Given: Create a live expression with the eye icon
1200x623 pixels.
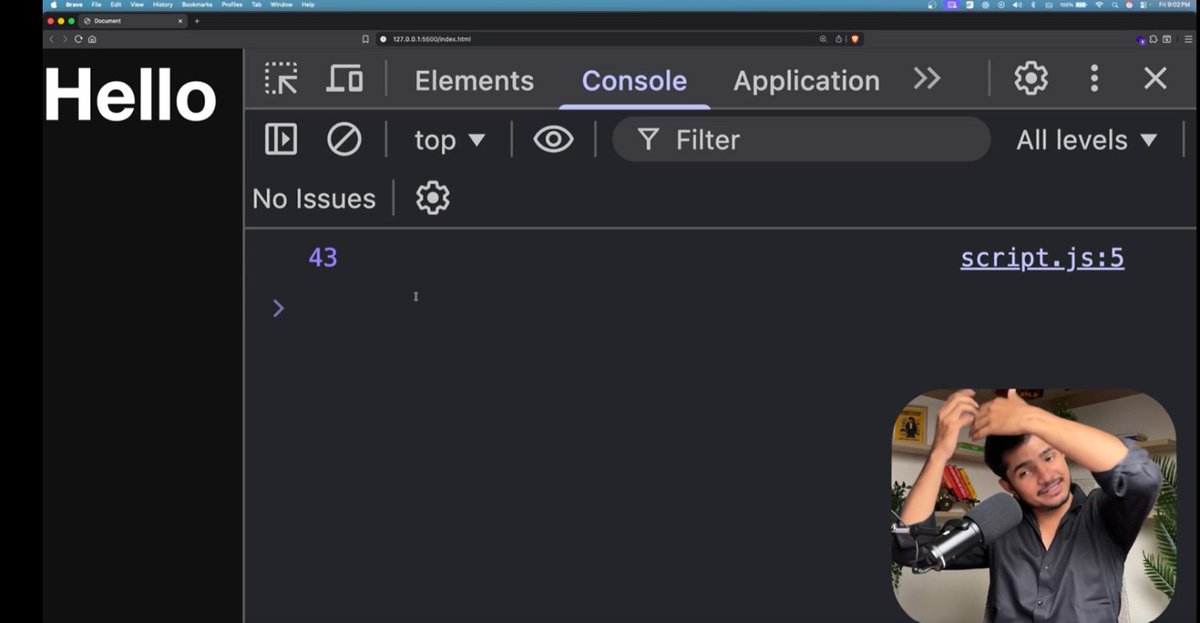Looking at the screenshot, I should (x=552, y=139).
